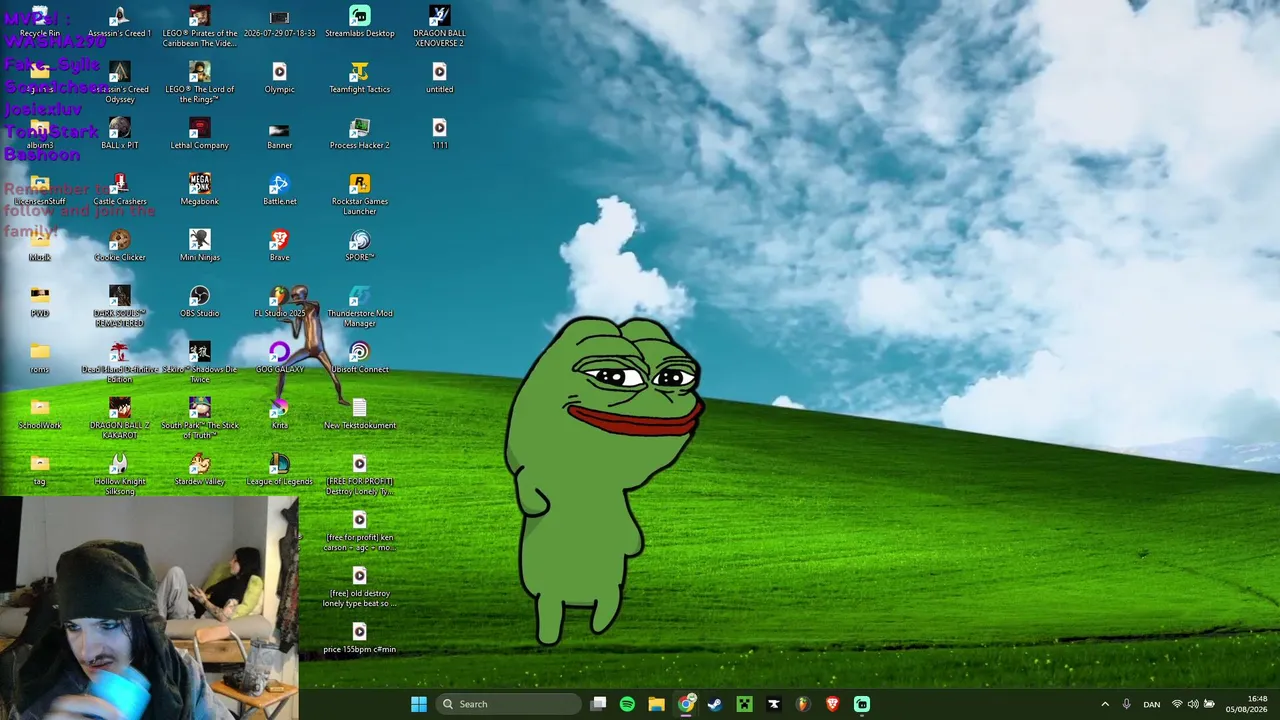Select the price 155bpm c#min audio file
The height and width of the screenshot is (720, 1280).
pos(359,639)
